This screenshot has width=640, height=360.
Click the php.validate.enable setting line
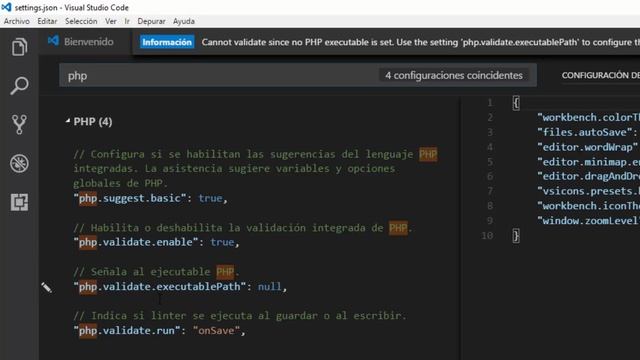(x=156, y=242)
